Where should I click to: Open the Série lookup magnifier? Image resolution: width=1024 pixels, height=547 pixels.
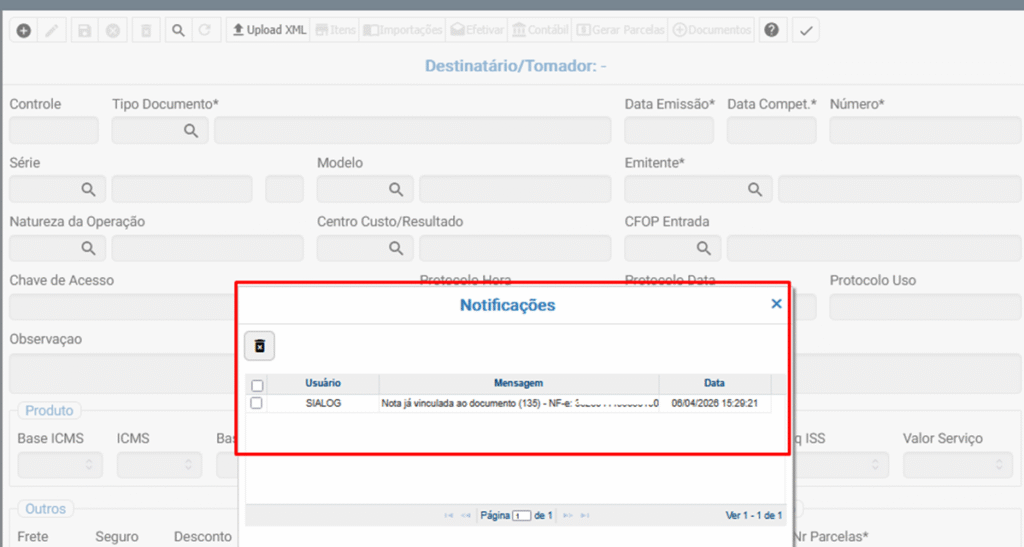(x=89, y=189)
